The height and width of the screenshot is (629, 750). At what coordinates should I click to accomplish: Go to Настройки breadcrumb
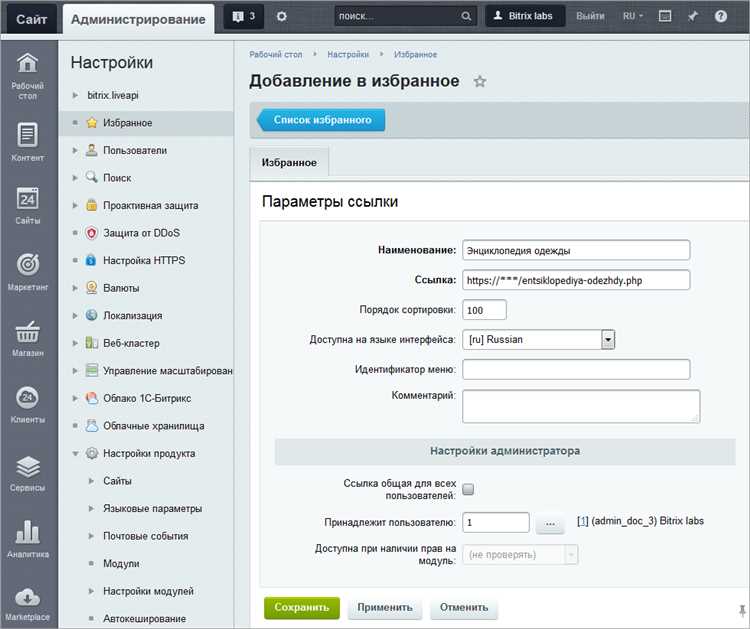coord(348,55)
